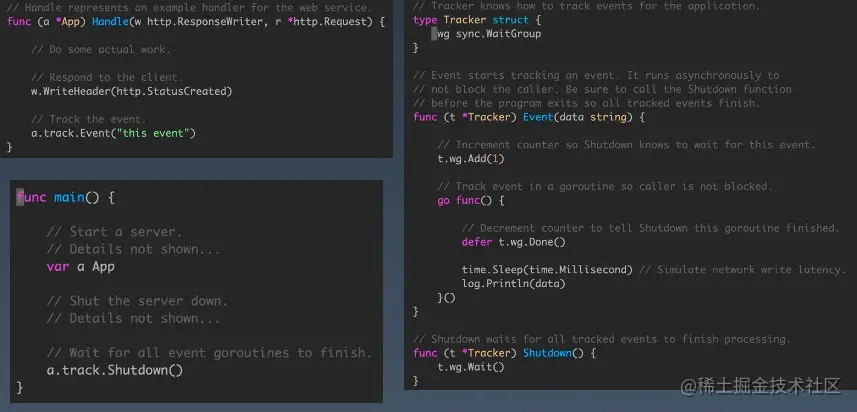Select the "wg sync.WaitGroup" field
857x412 pixels.
[489, 34]
